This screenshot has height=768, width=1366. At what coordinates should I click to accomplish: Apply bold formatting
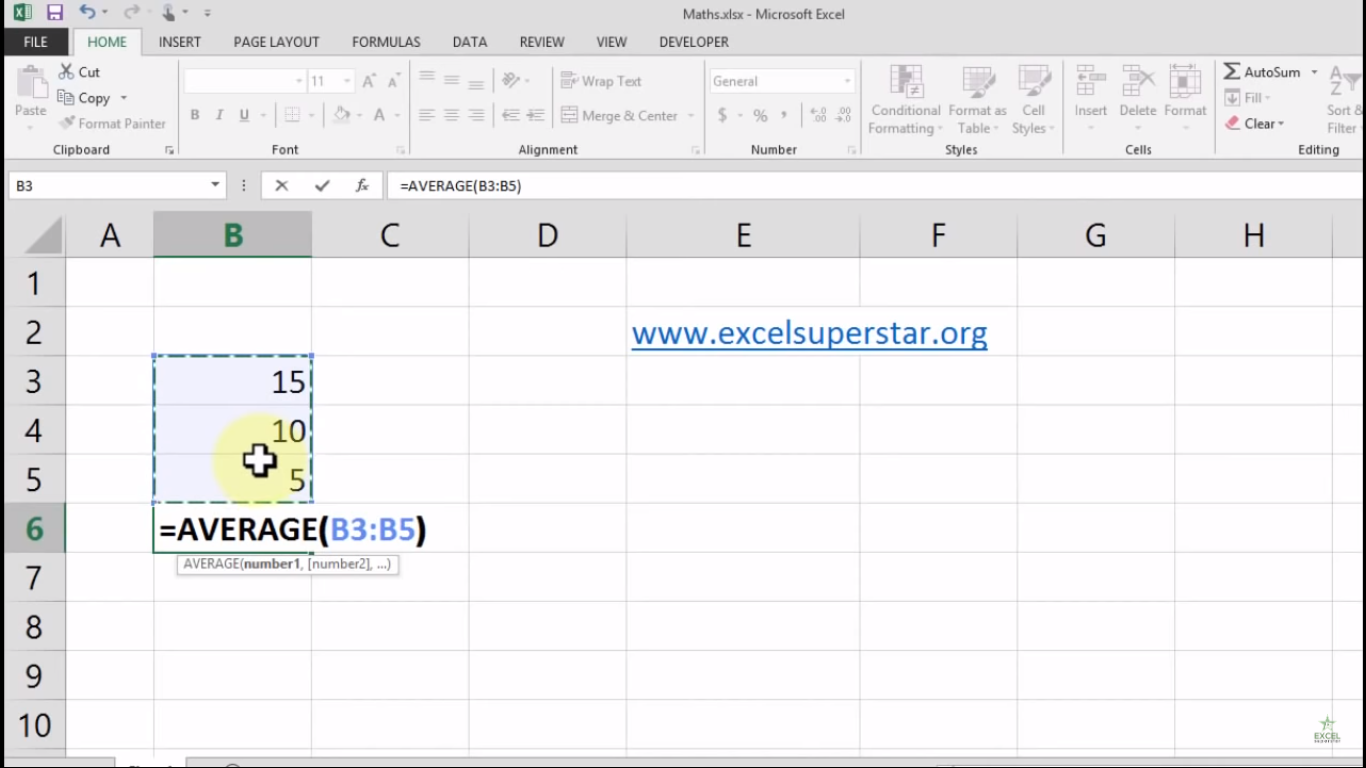tap(195, 115)
